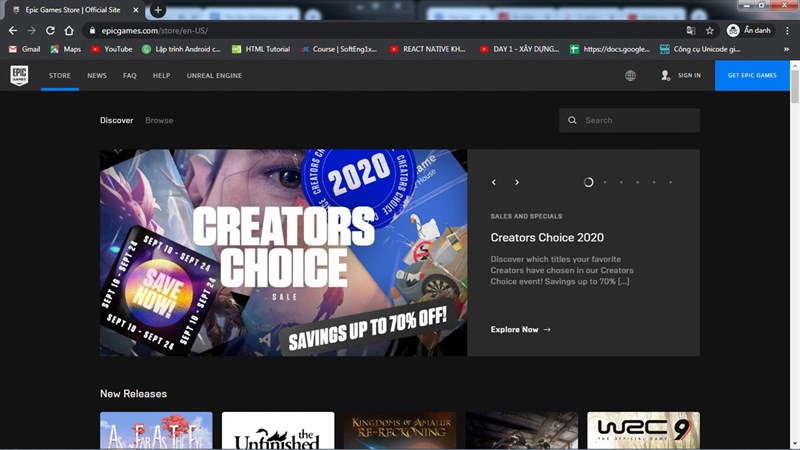Open the docs.google bookmark
This screenshot has width=800, height=450.
(610, 49)
